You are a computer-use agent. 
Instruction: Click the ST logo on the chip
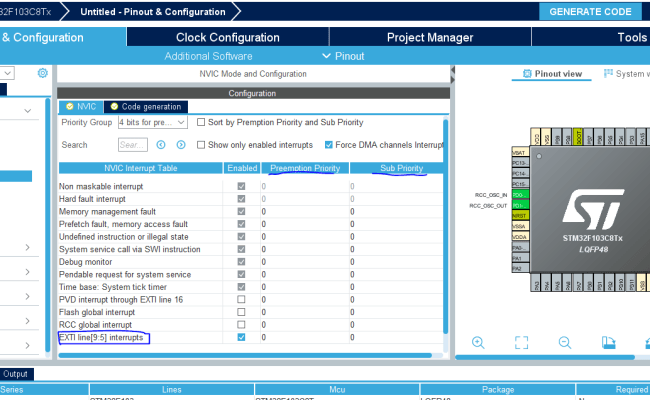593,209
